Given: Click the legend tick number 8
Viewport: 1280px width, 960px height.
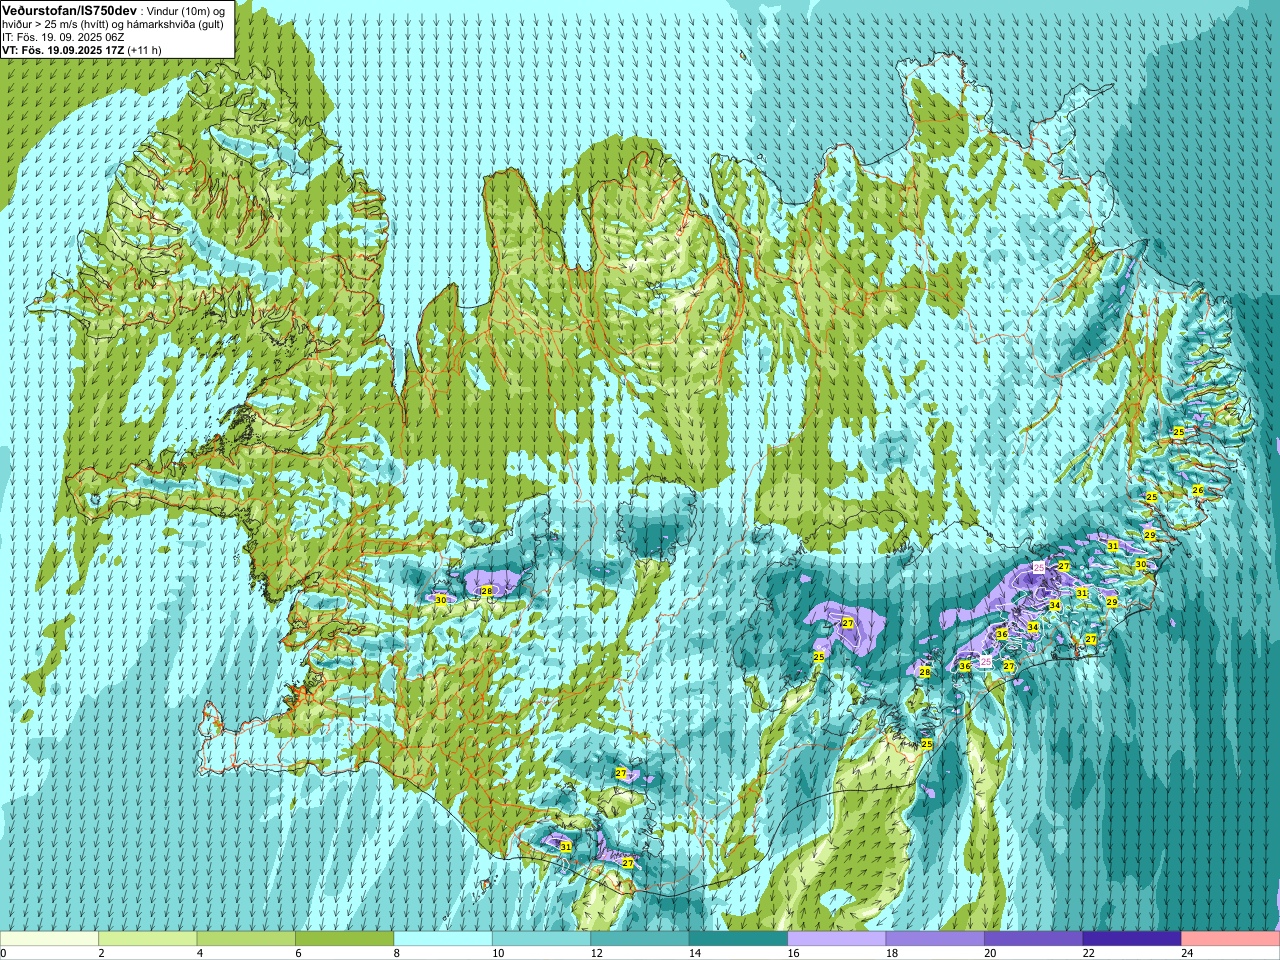Looking at the screenshot, I should click(397, 953).
